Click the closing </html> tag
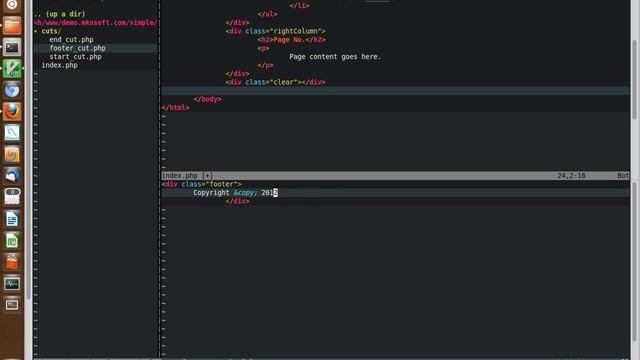 [x=176, y=108]
